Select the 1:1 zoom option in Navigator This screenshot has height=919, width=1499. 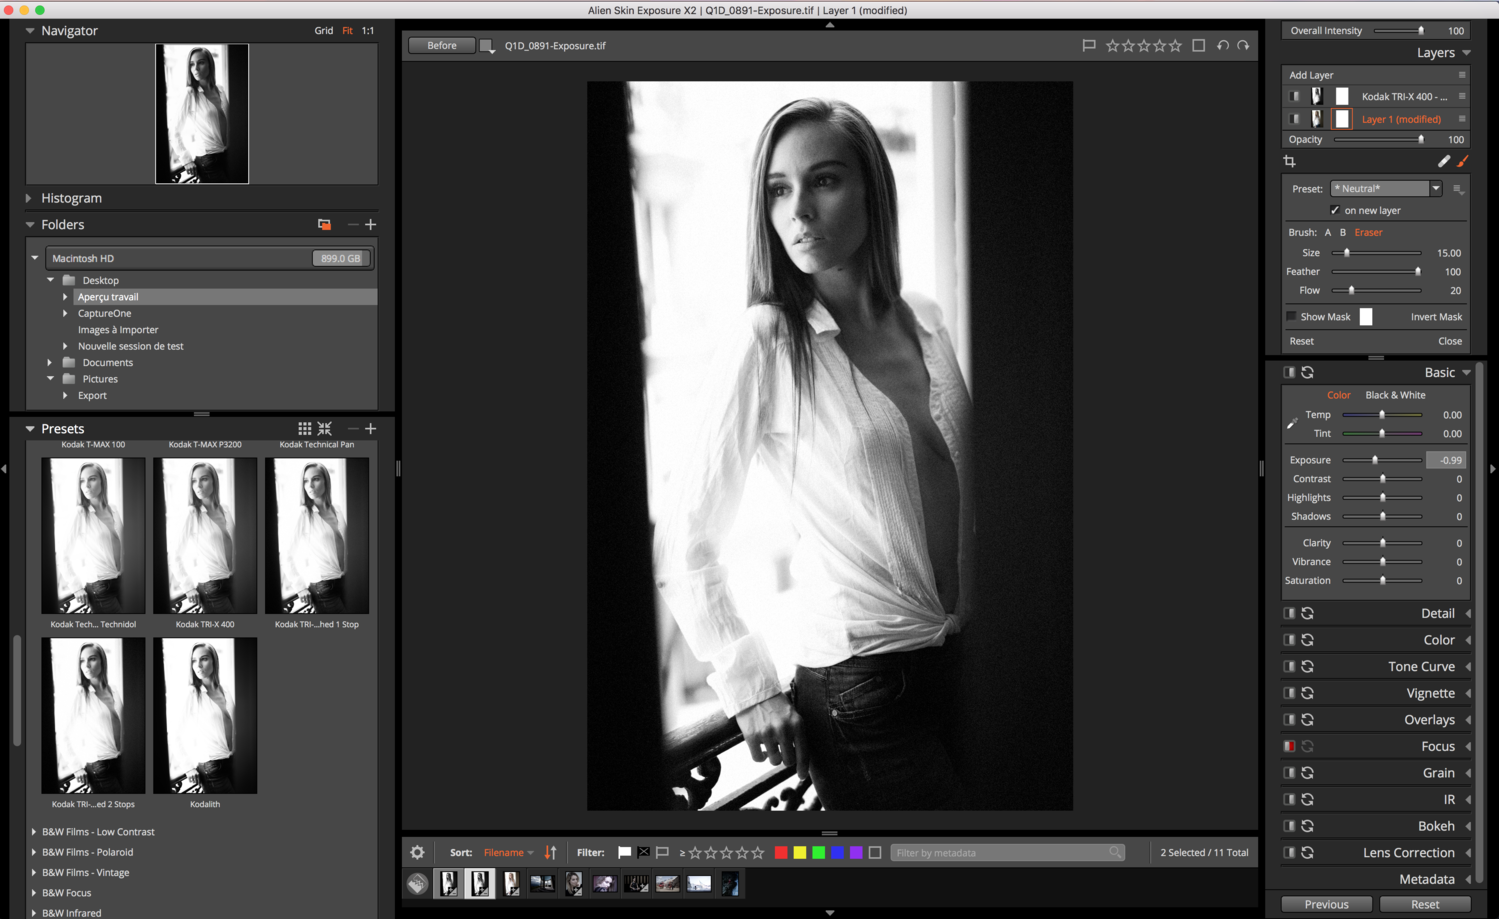tap(368, 31)
